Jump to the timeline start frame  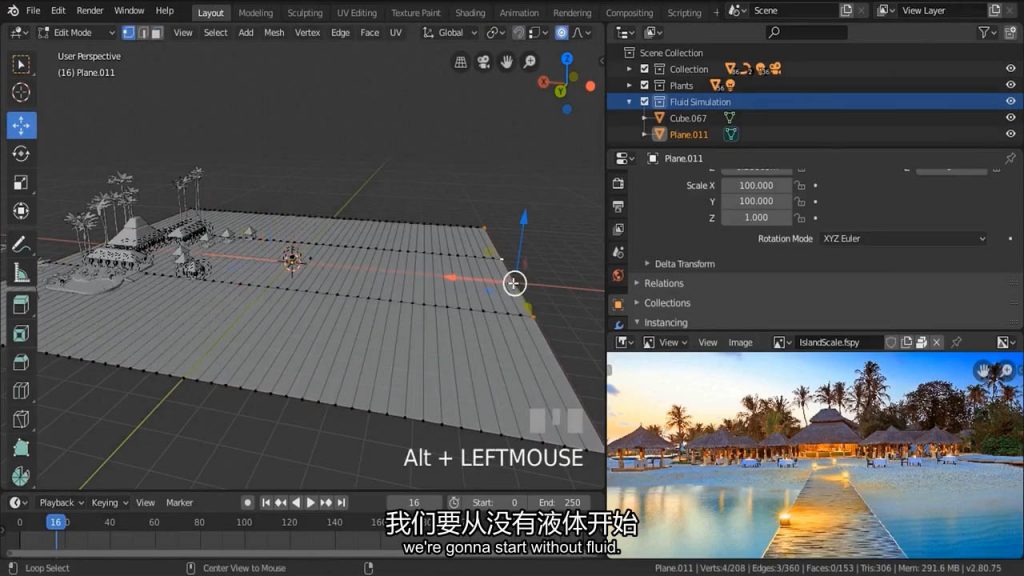point(265,503)
